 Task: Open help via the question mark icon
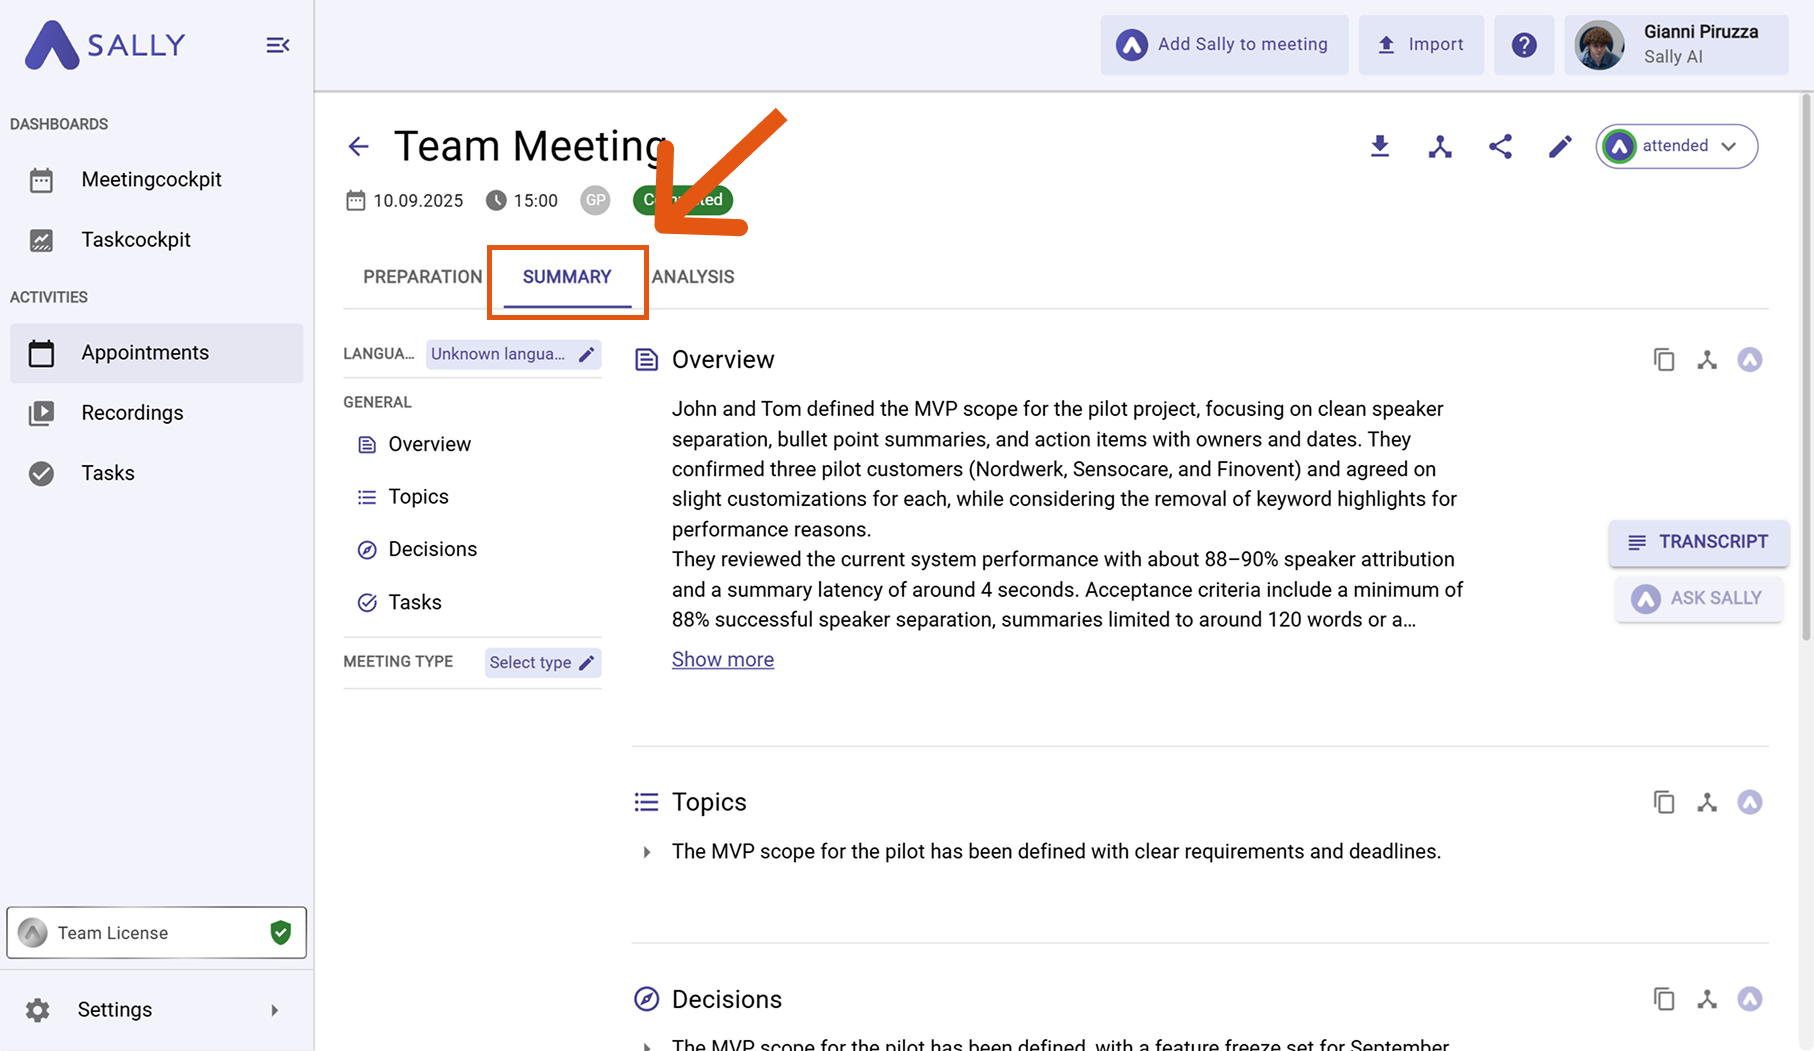[x=1524, y=45]
